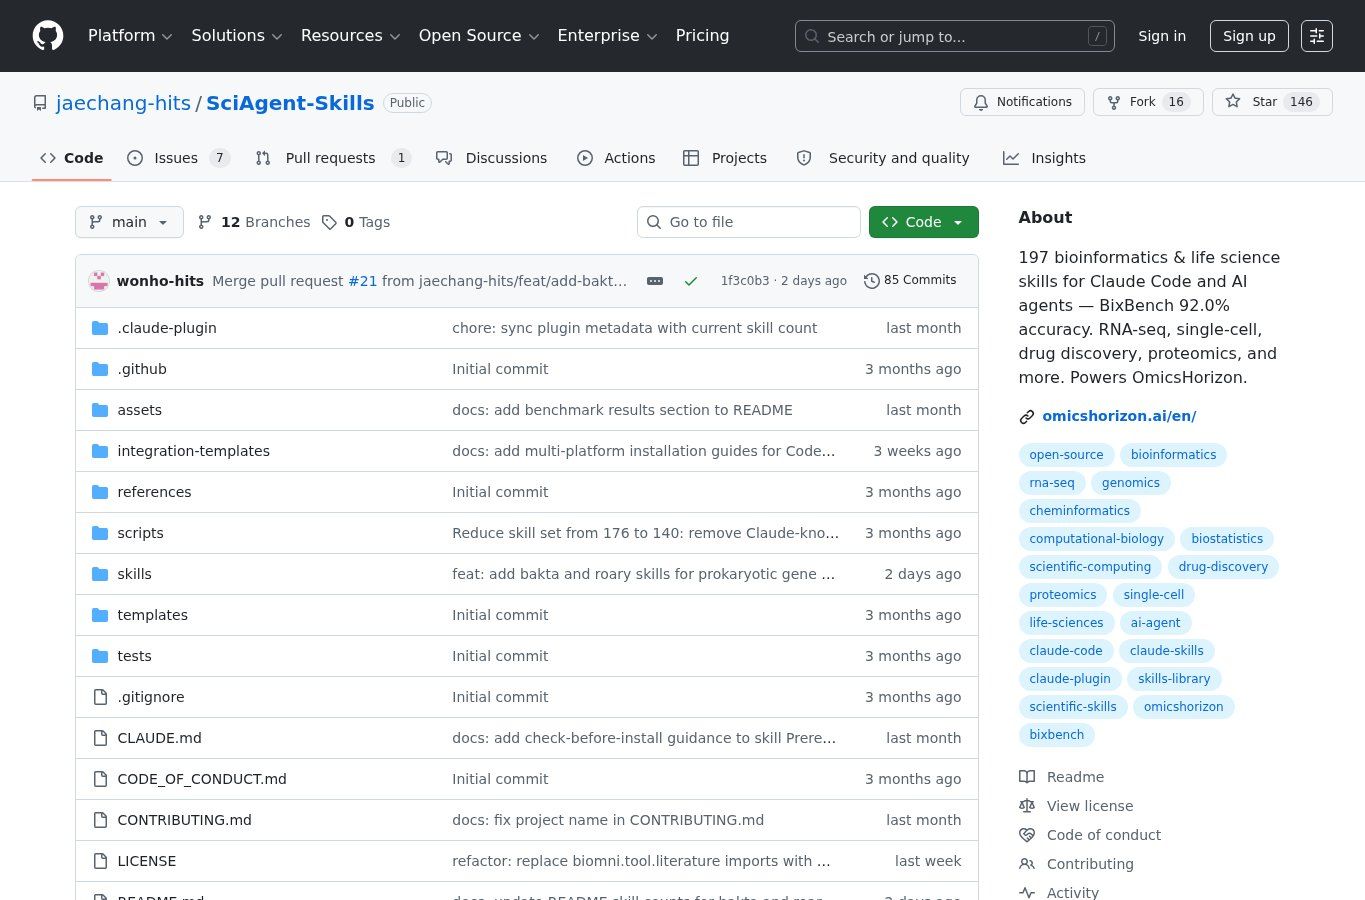View the 12 Branches link
This screenshot has height=900, width=1365.
254,222
